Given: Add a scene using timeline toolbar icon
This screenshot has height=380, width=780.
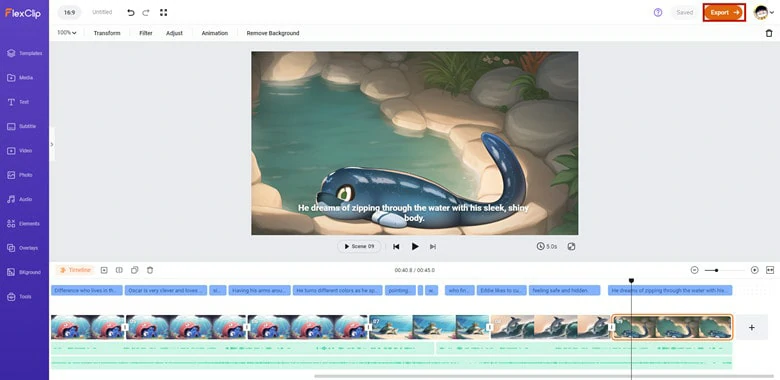Looking at the screenshot, I should 104,270.
